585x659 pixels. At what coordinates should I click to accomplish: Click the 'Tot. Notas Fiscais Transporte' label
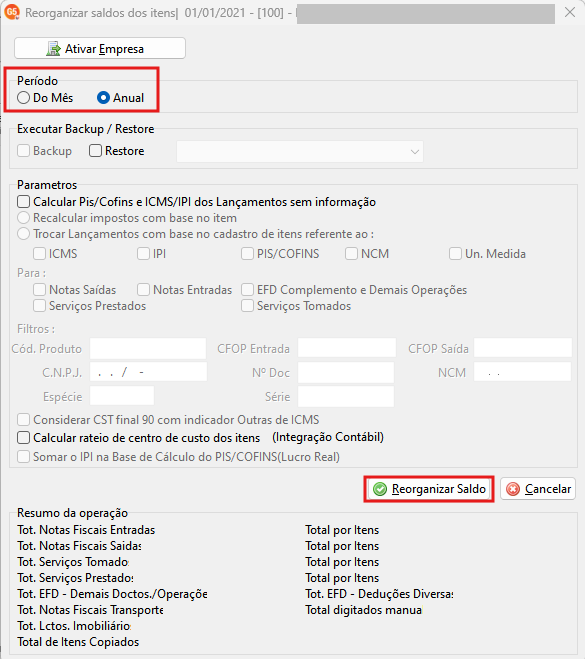tap(90, 609)
